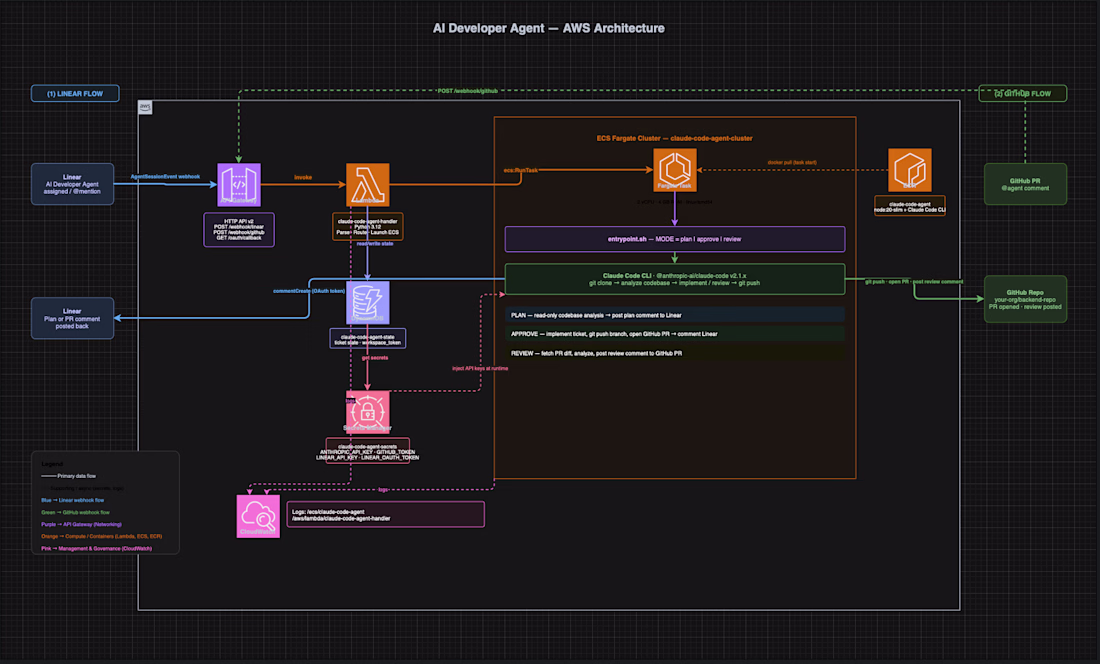This screenshot has width=1100, height=664.
Task: Click the ecs:RunTask arrow label
Action: (521, 170)
